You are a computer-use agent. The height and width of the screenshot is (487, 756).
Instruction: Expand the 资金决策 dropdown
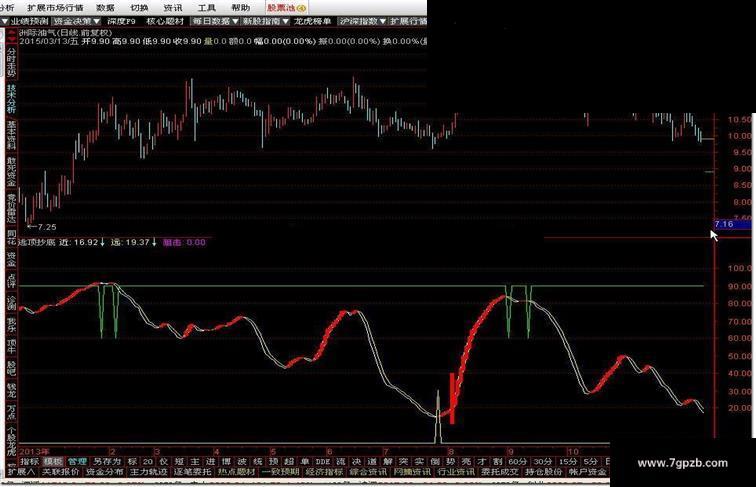click(x=76, y=21)
